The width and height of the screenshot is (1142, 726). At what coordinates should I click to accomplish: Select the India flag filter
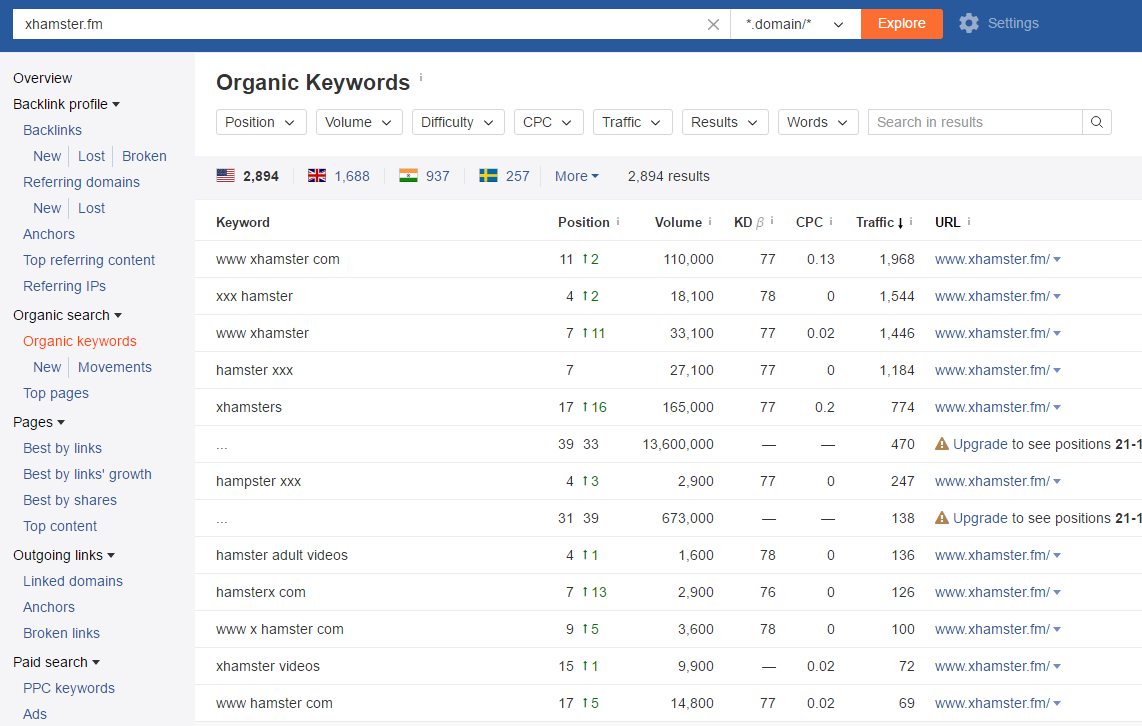[x=409, y=175]
